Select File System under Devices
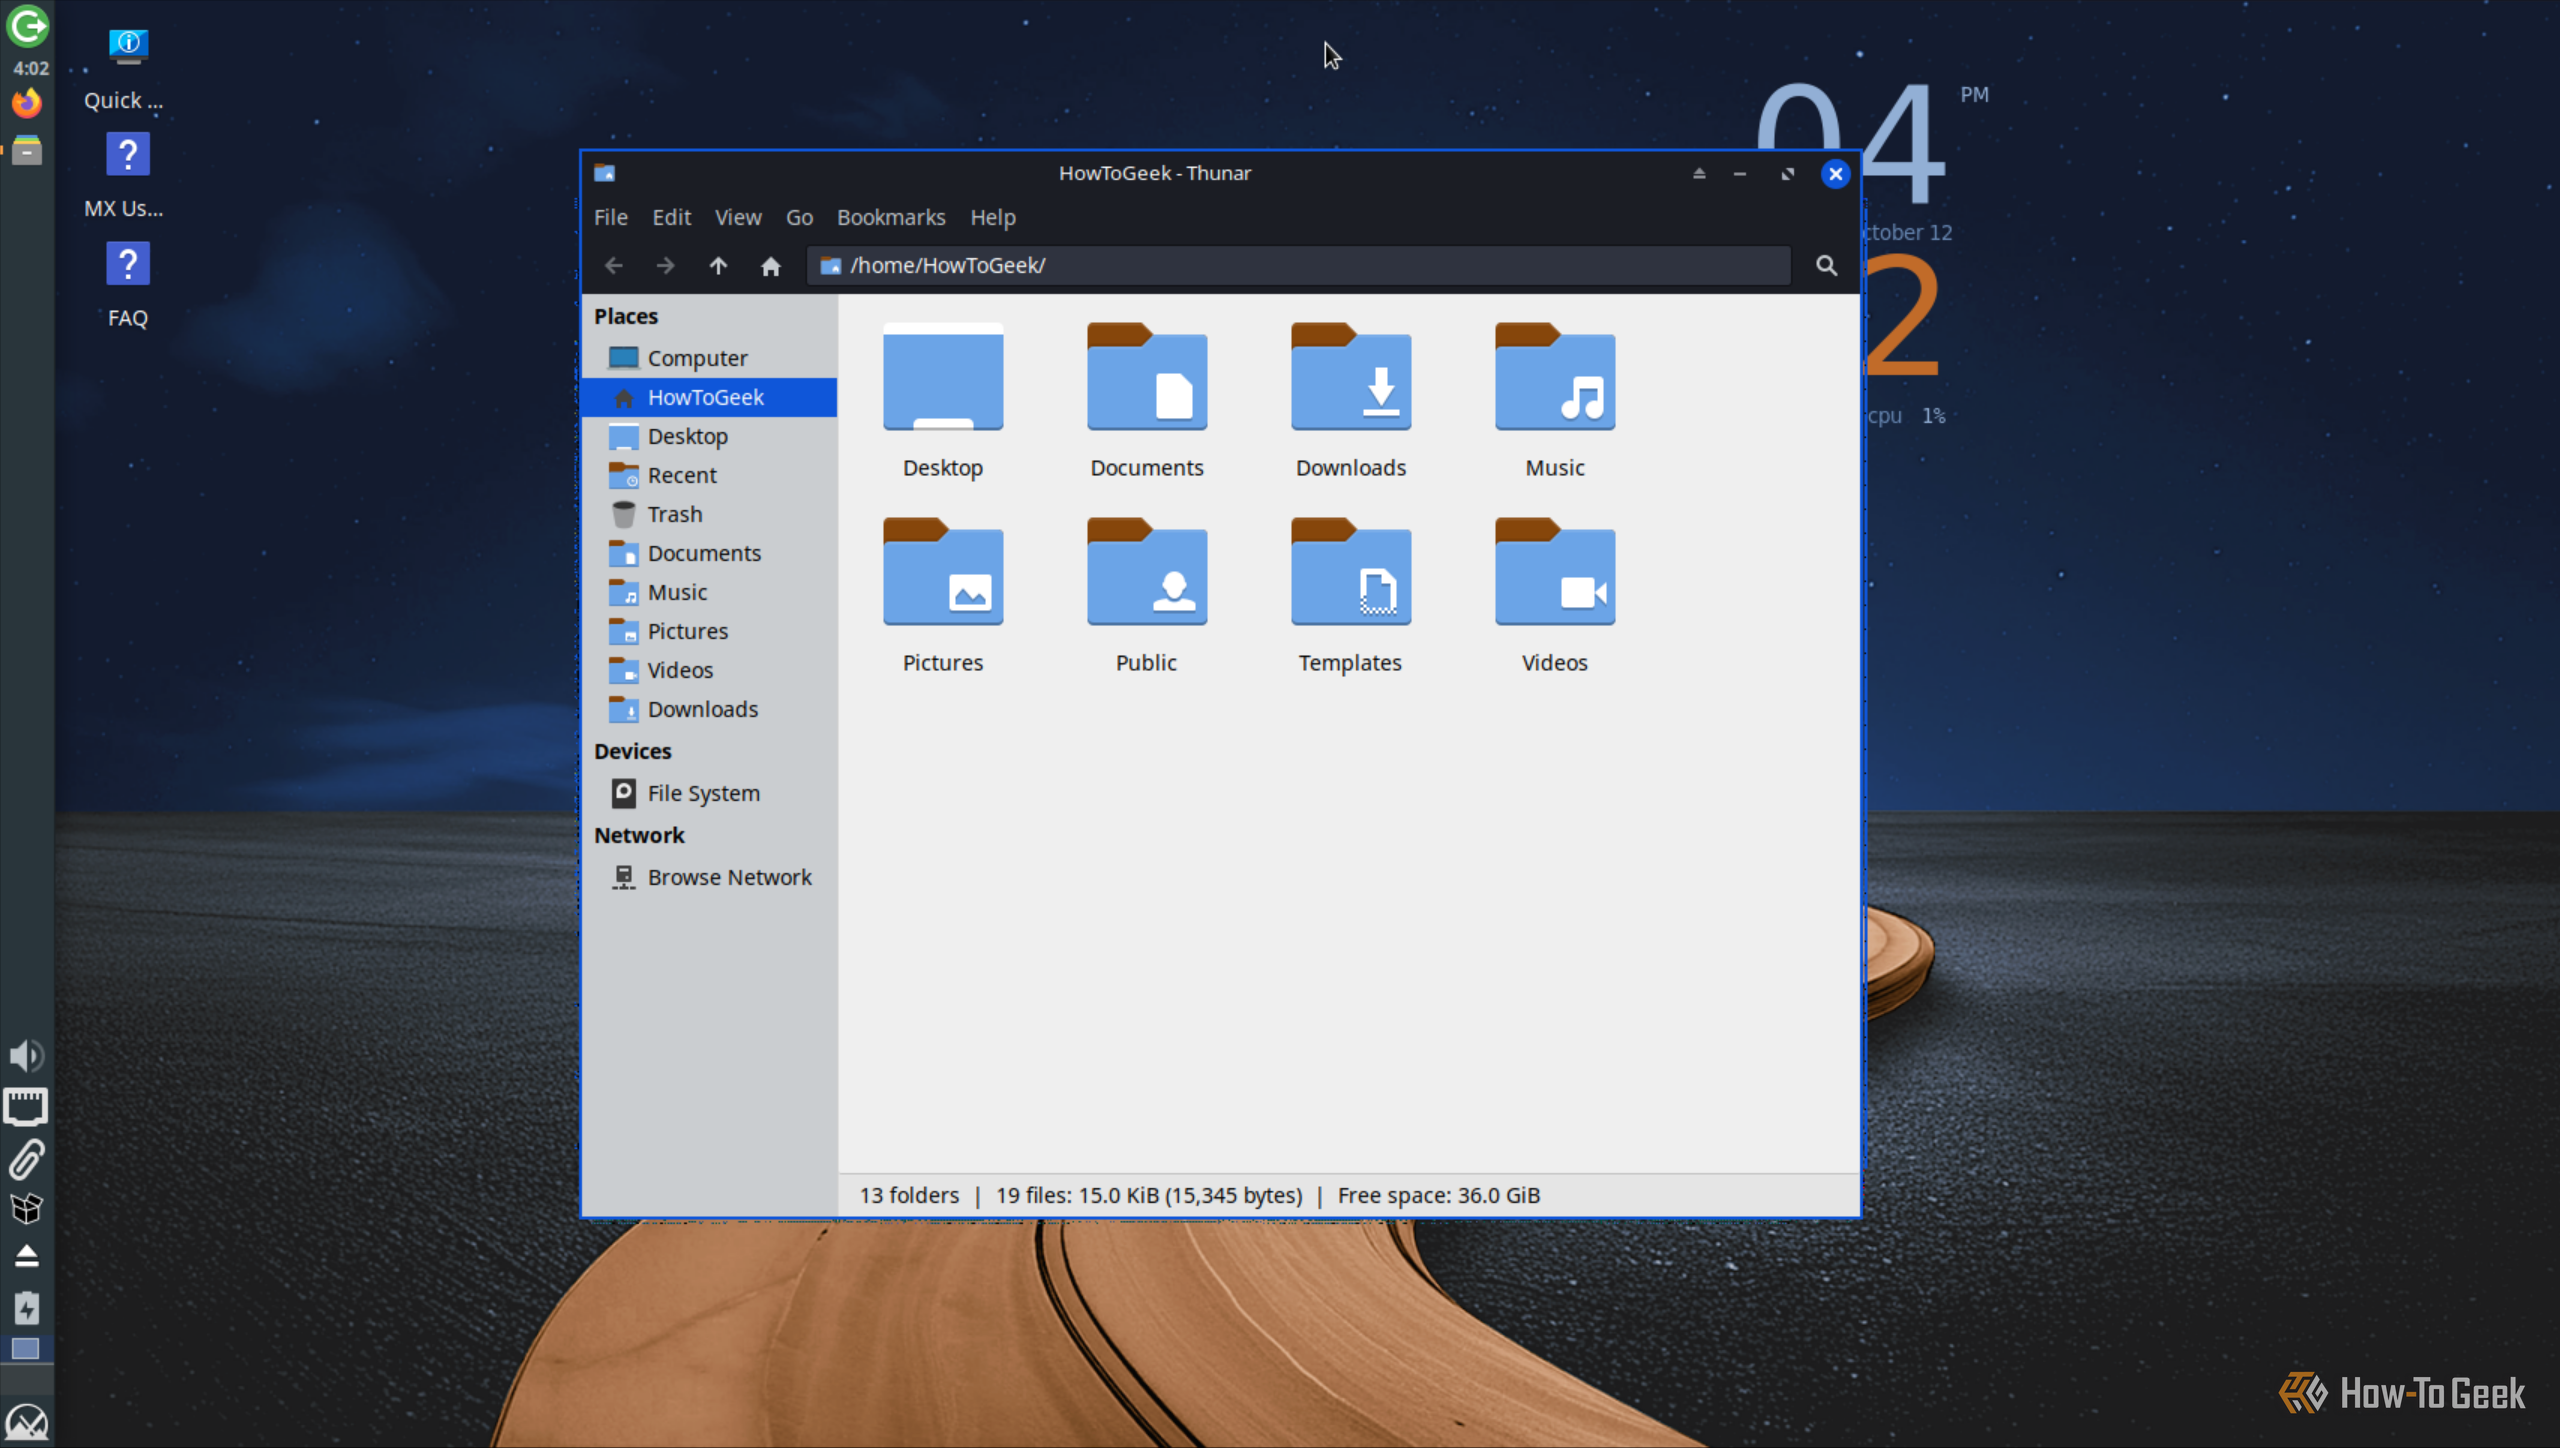The width and height of the screenshot is (2560, 1448). [x=709, y=793]
